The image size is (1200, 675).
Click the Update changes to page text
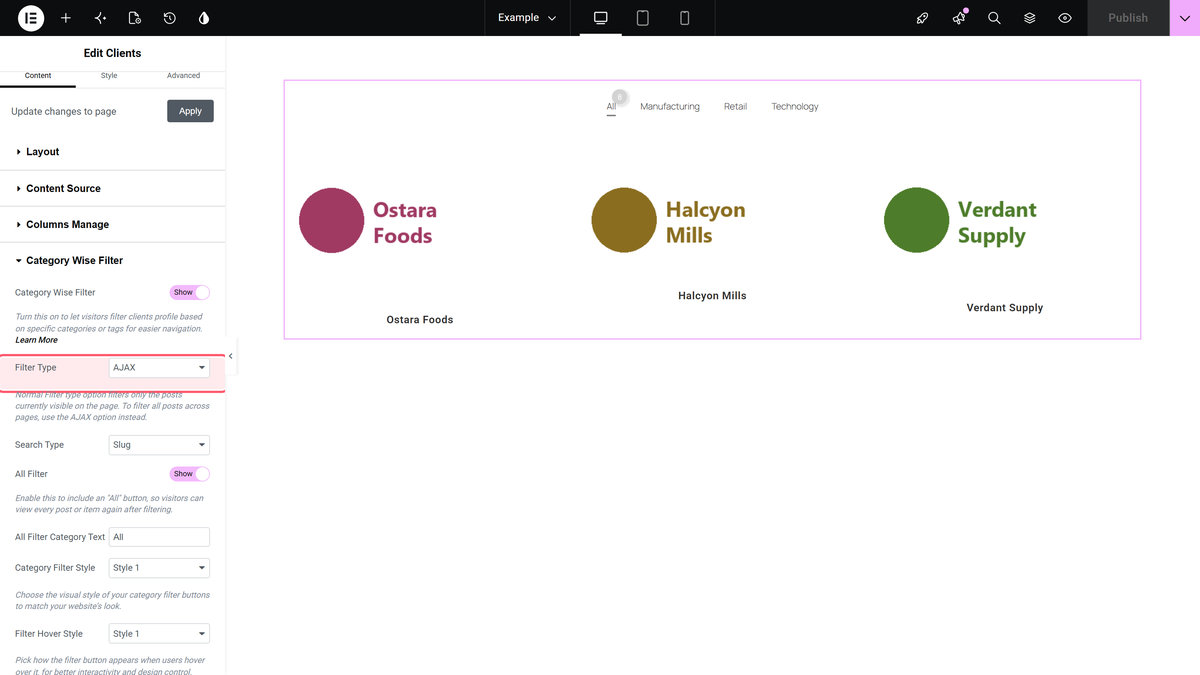64,112
